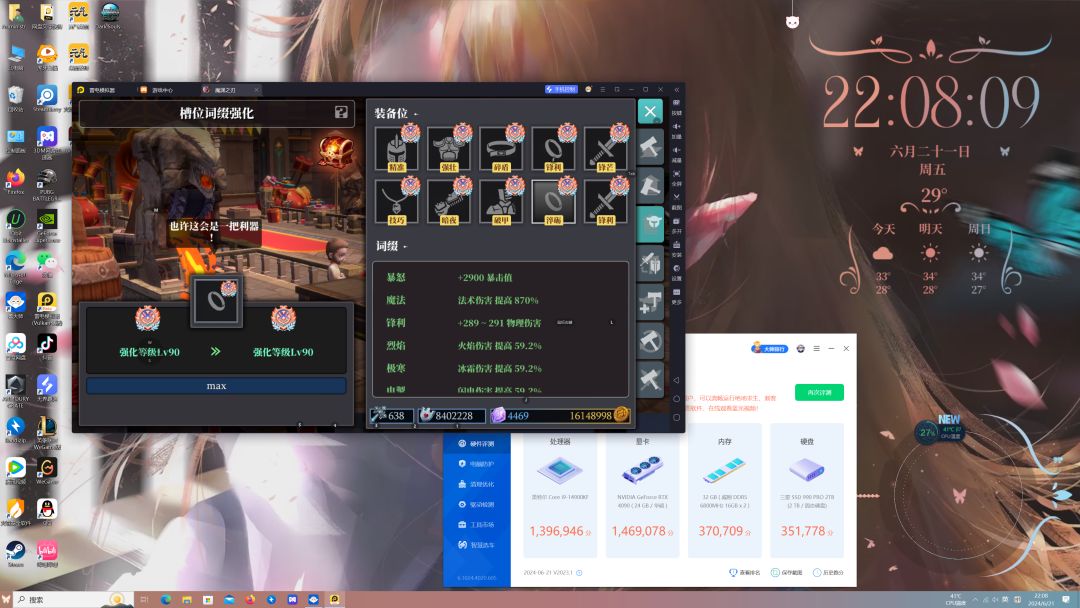The image size is (1080, 608).
Task: Select the top-row ring slot labeled 锋利
Action: (x=554, y=149)
